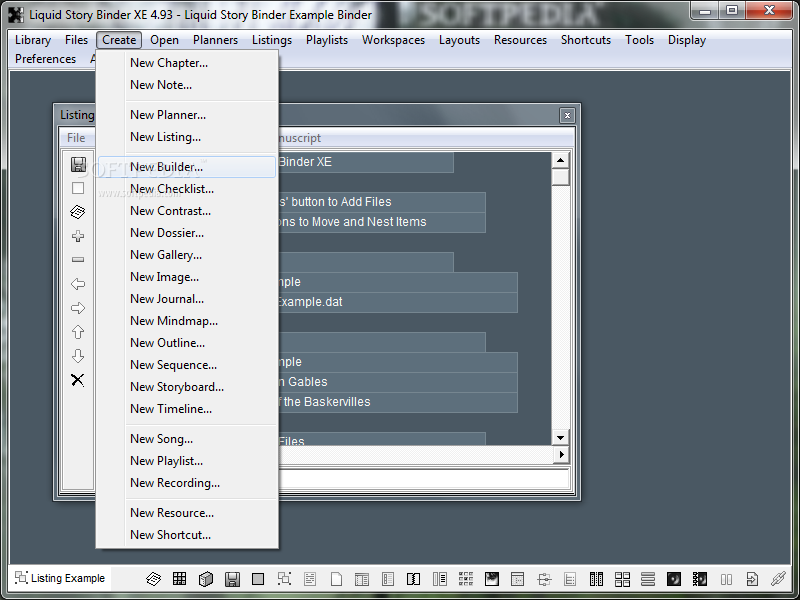Choose New Resource... menu item
The image size is (800, 600).
click(x=172, y=512)
